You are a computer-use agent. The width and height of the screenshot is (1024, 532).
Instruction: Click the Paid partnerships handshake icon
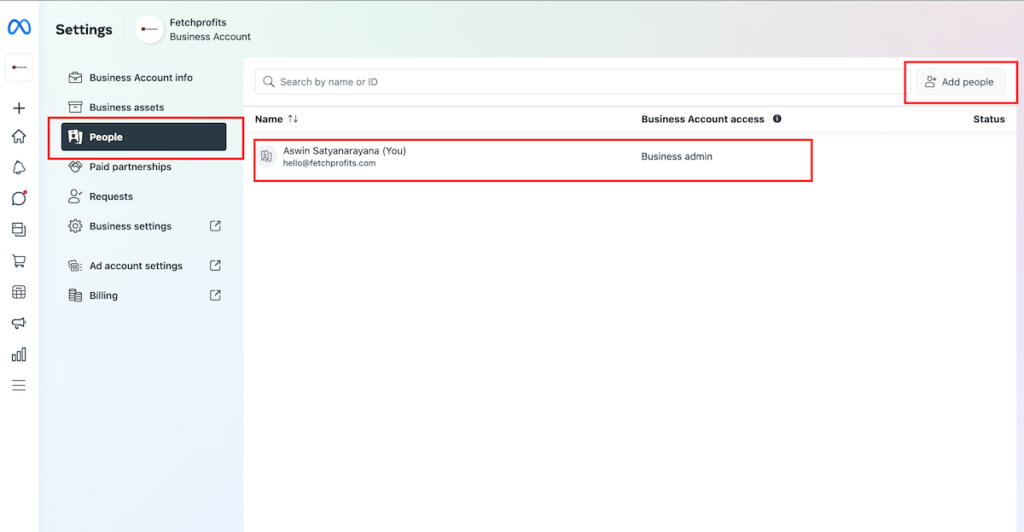(x=75, y=166)
